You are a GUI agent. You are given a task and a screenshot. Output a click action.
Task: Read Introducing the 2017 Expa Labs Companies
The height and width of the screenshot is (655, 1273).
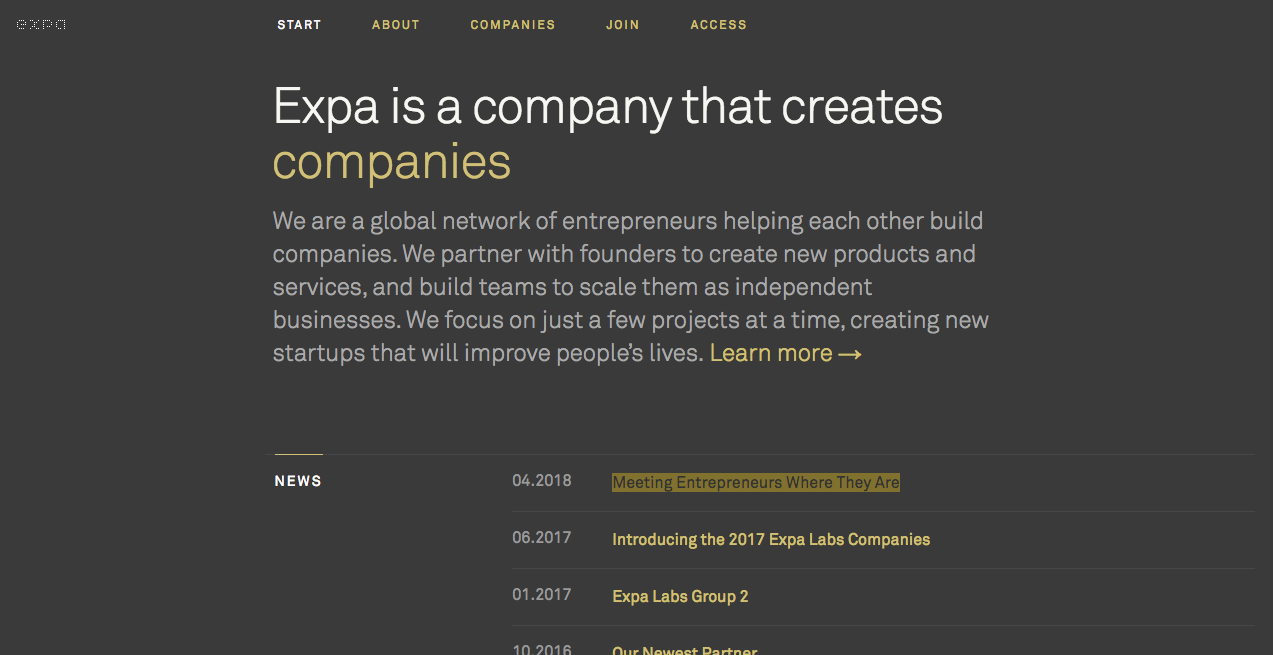(x=771, y=540)
